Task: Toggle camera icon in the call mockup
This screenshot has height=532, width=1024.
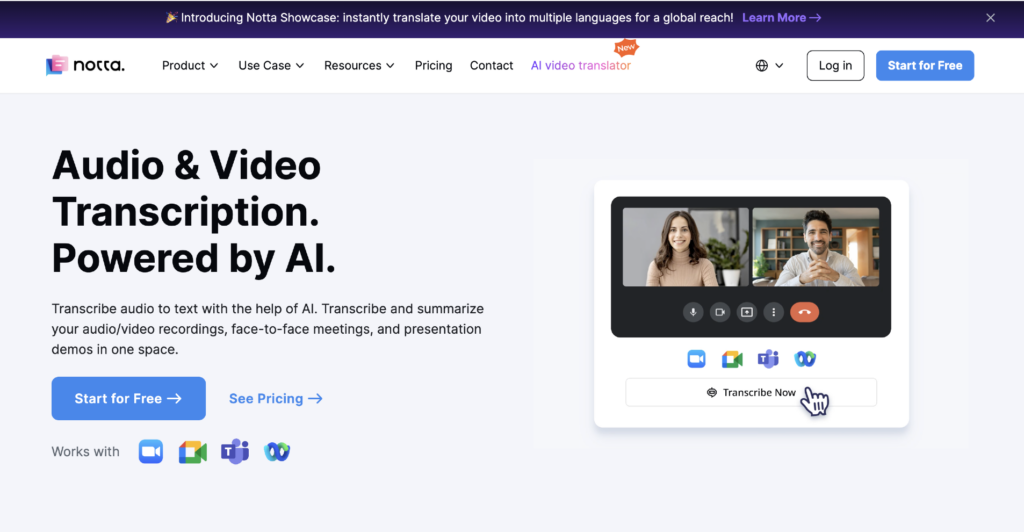Action: [x=720, y=312]
